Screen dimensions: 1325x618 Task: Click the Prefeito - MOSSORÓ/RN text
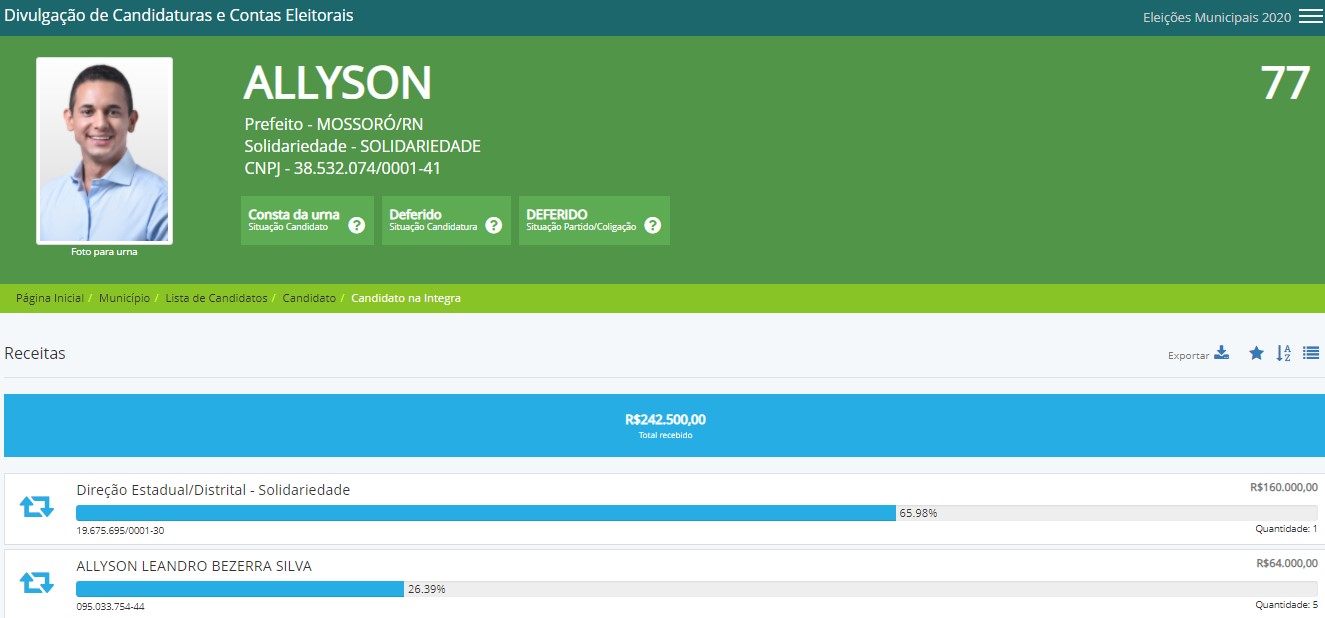[336, 124]
